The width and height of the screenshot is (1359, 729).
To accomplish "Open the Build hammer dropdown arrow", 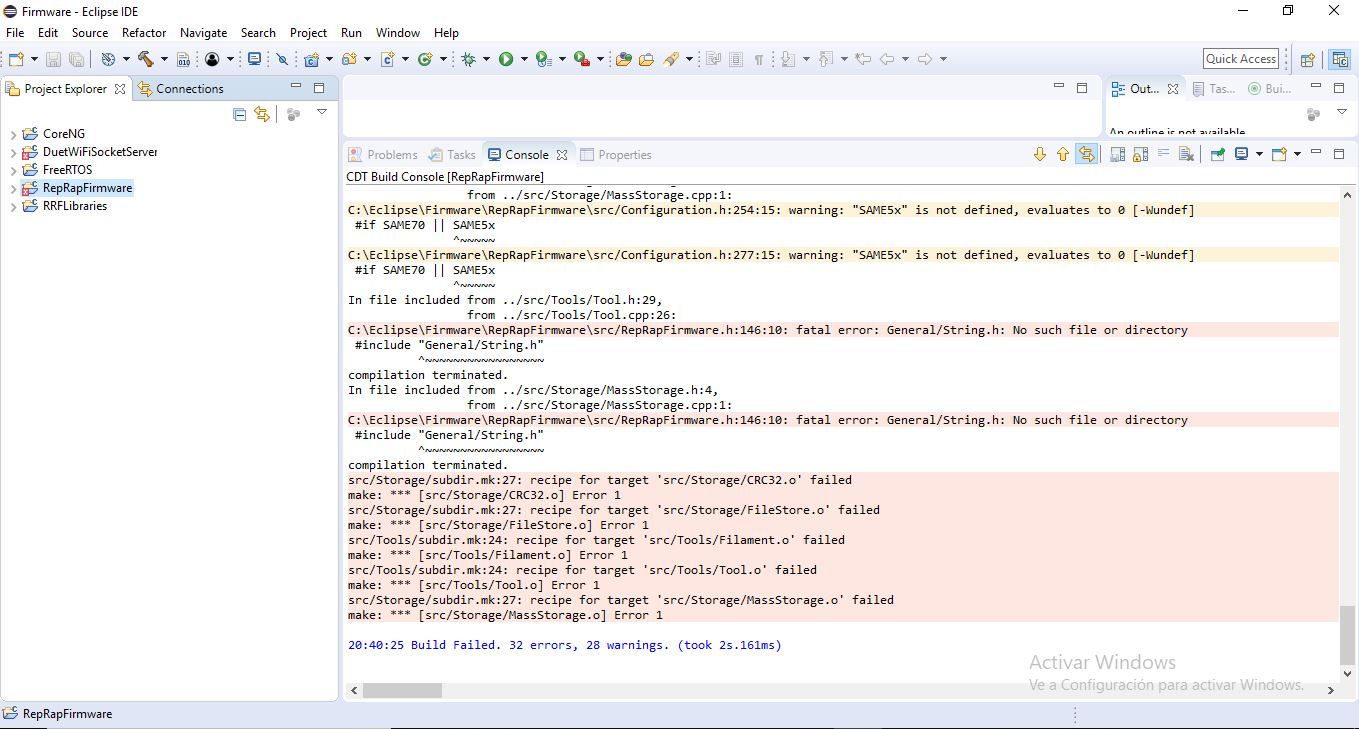I will tap(164, 59).
